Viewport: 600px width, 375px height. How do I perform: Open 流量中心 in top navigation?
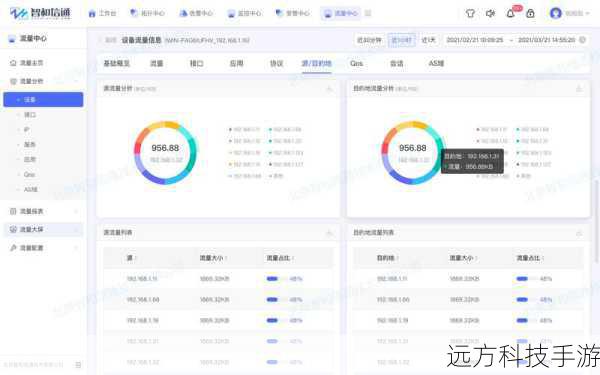[x=341, y=13]
